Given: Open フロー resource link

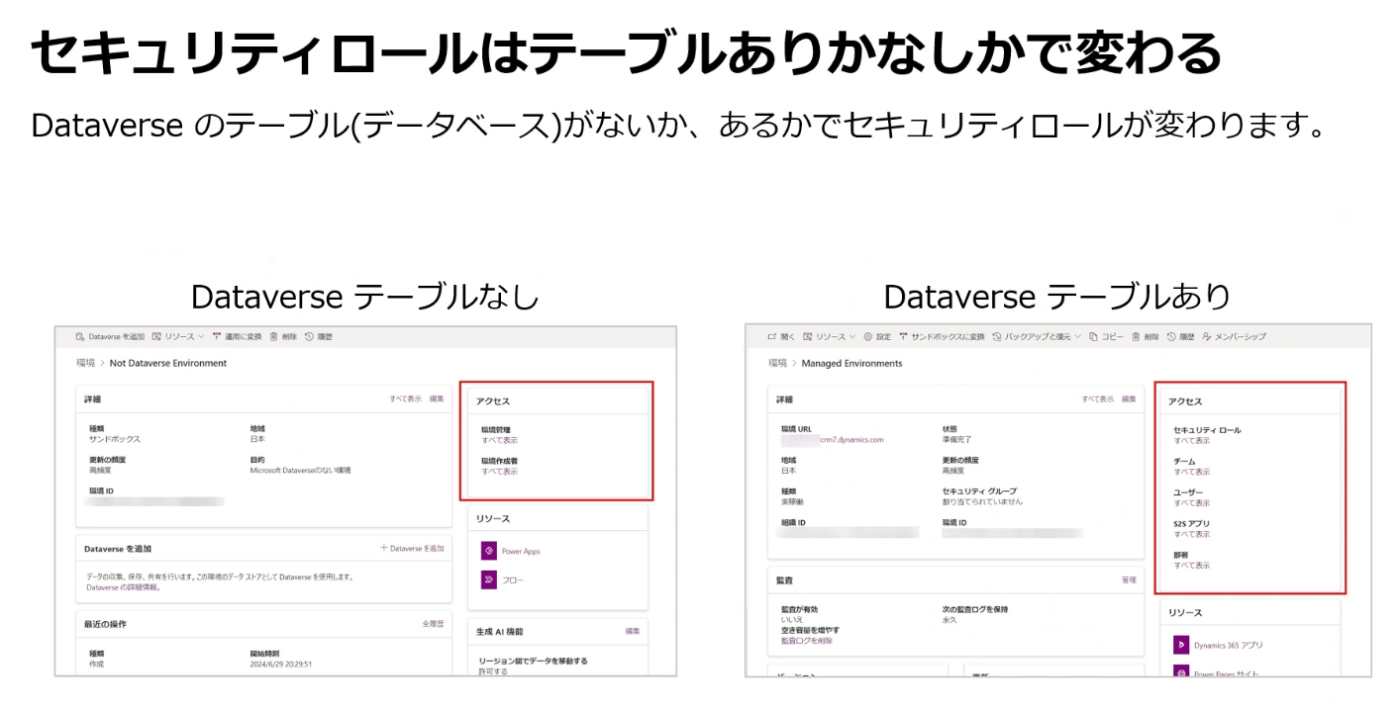Looking at the screenshot, I should pos(513,580).
